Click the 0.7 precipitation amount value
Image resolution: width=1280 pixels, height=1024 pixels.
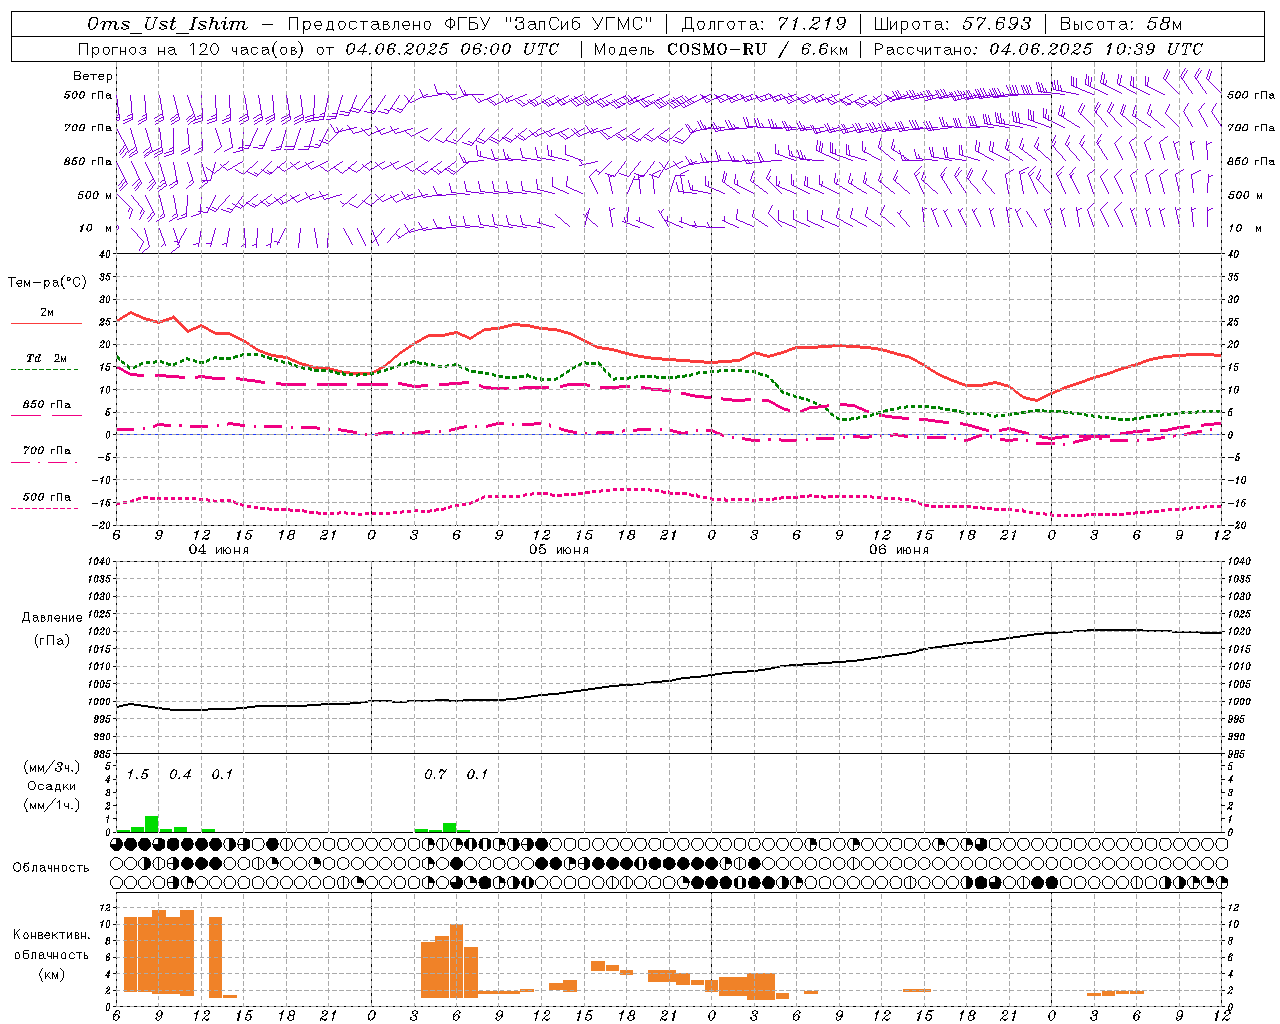point(435,774)
